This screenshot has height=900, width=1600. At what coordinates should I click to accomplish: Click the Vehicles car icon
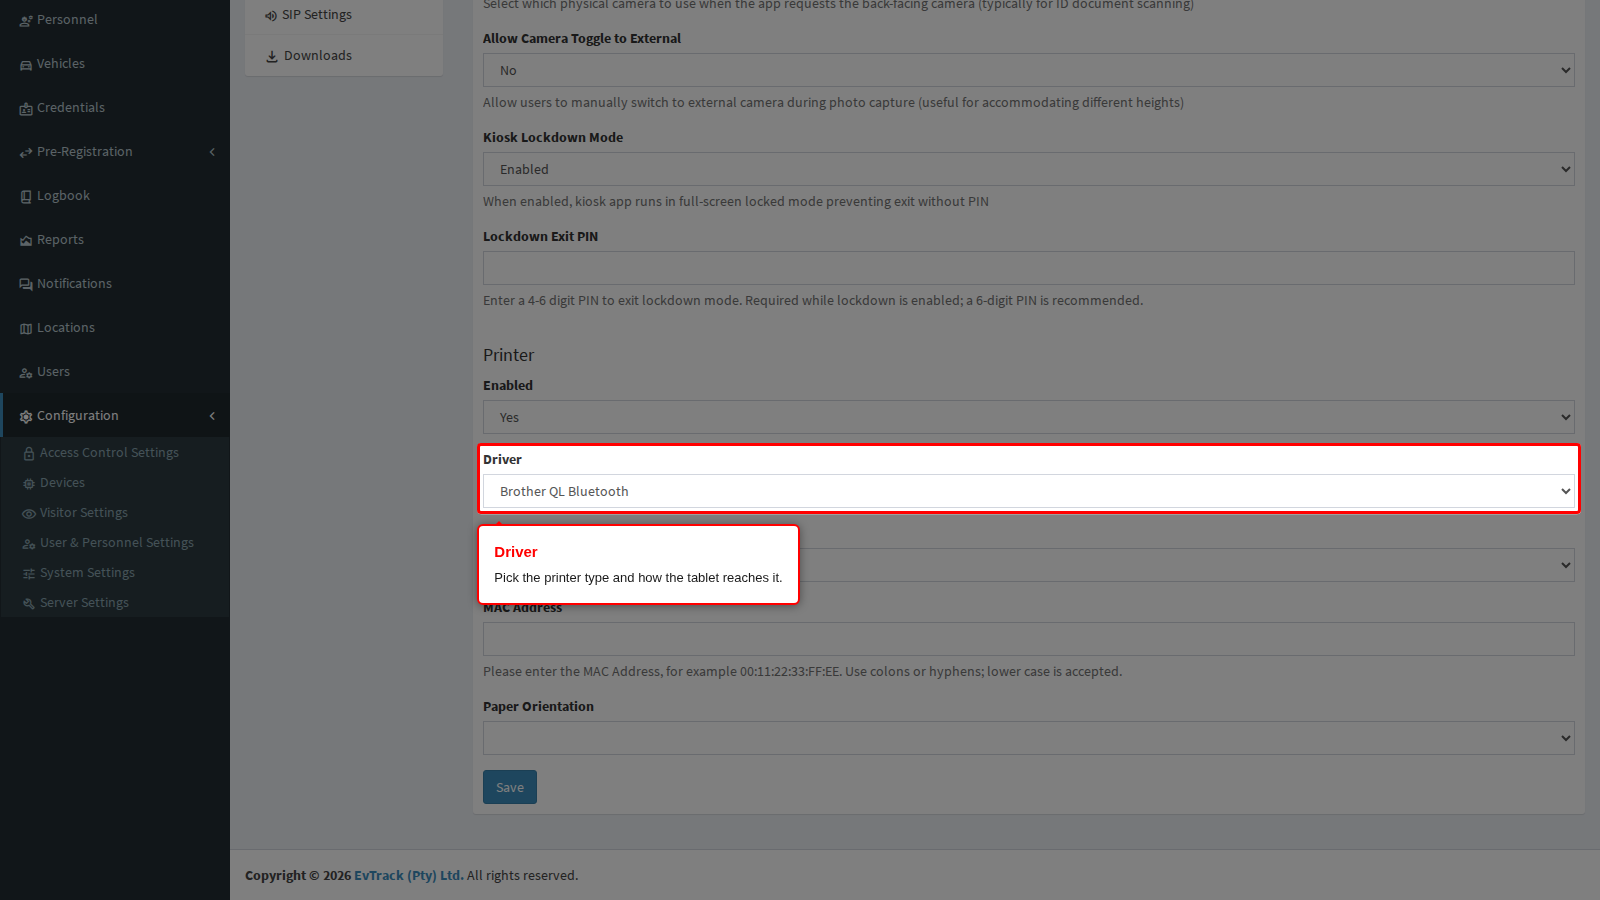(26, 64)
